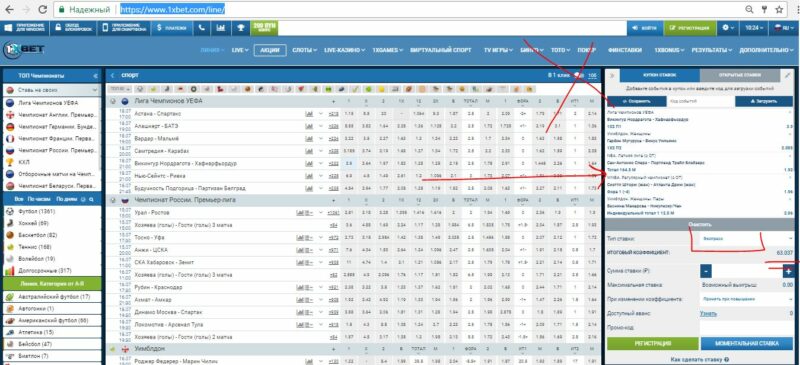Open the Анжи - ЦСКА match
Viewport: 800px width, 365px height.
150,250
